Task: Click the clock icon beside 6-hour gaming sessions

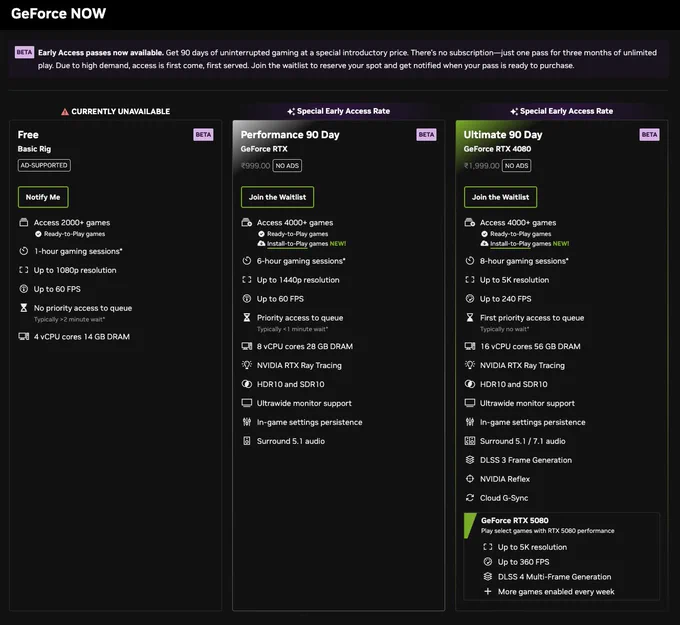Action: [x=247, y=261]
